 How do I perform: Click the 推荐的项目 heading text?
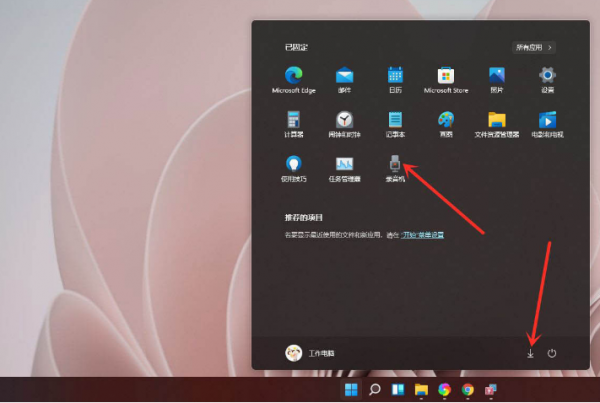coord(303,217)
